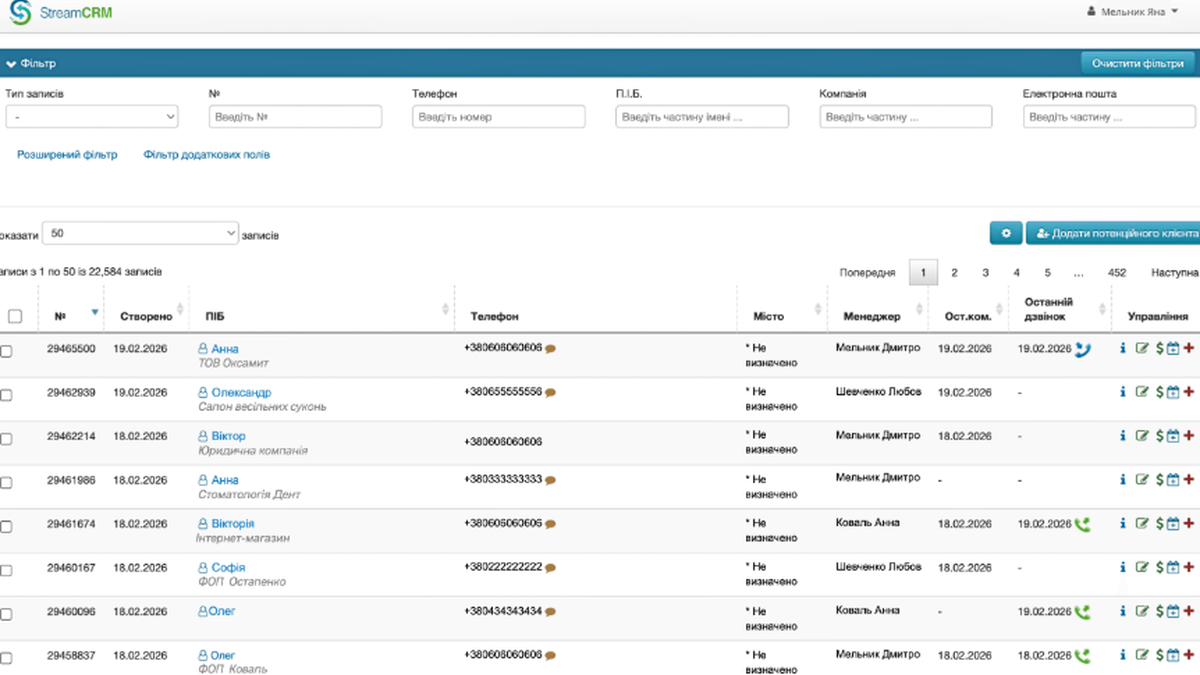Click red plus icon for record 29465500
Image resolution: width=1200 pixels, height=675 pixels.
click(x=1188, y=349)
